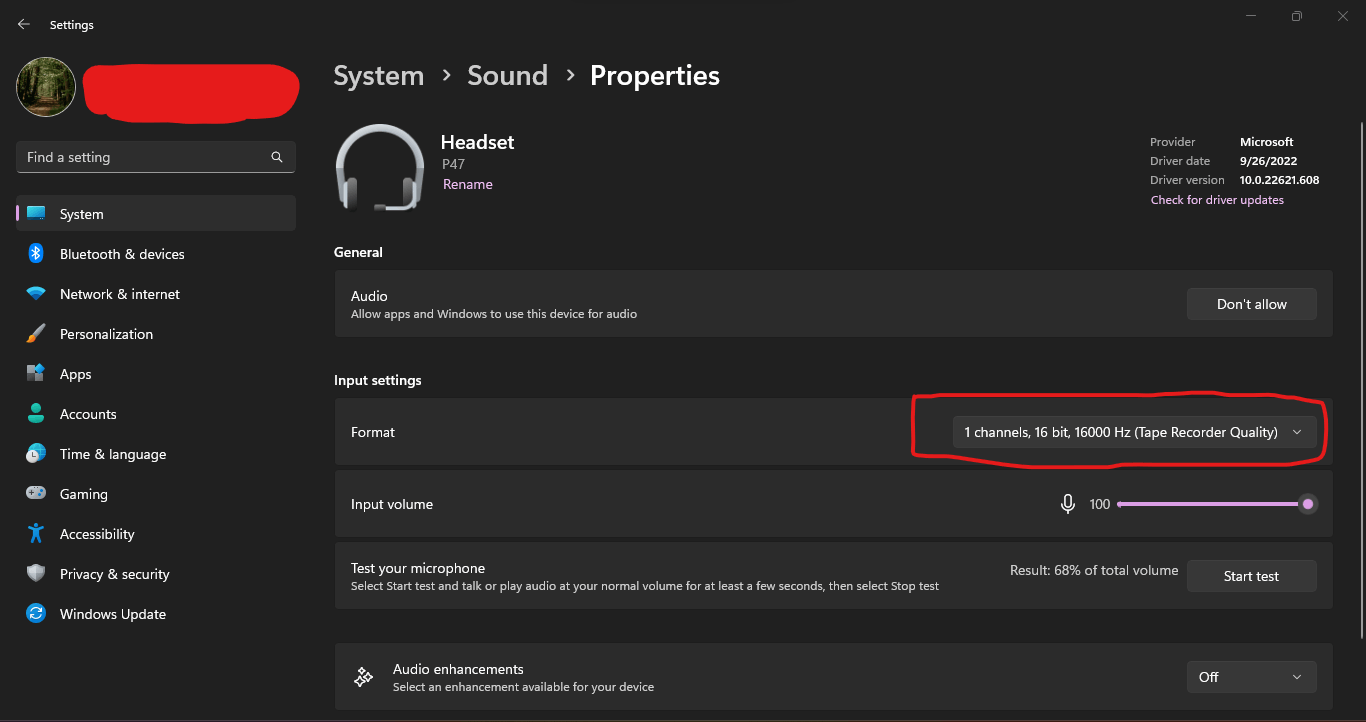Click the Personalization paintbrush icon
The height and width of the screenshot is (722, 1366).
36,334
